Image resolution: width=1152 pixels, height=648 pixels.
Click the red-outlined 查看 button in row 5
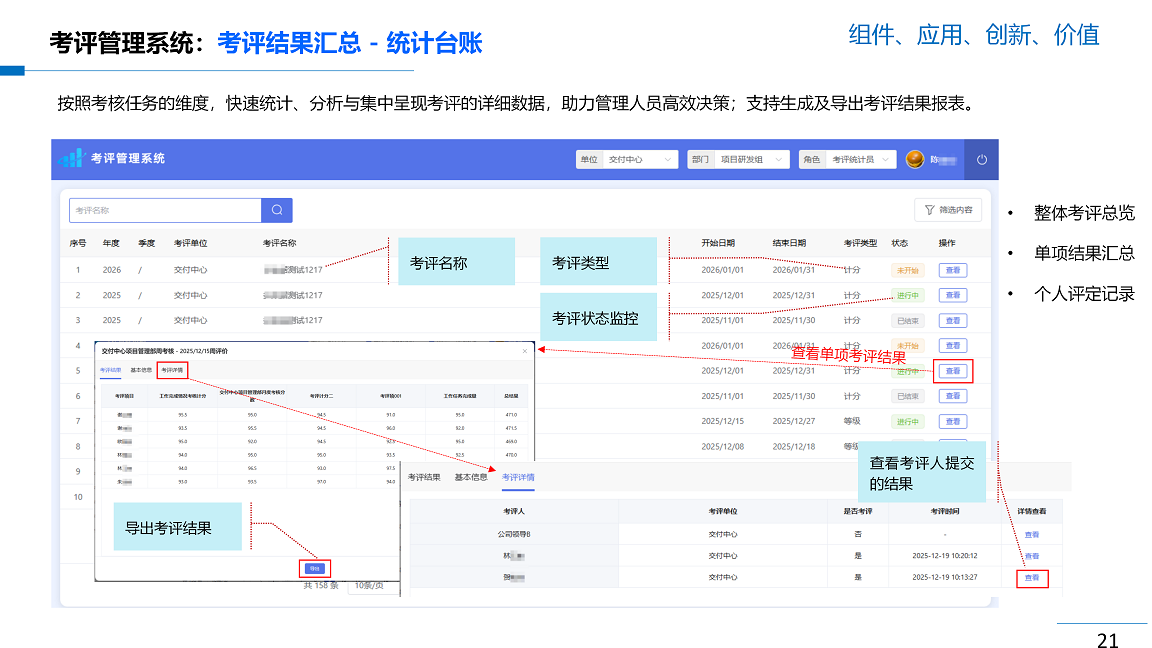(x=952, y=371)
